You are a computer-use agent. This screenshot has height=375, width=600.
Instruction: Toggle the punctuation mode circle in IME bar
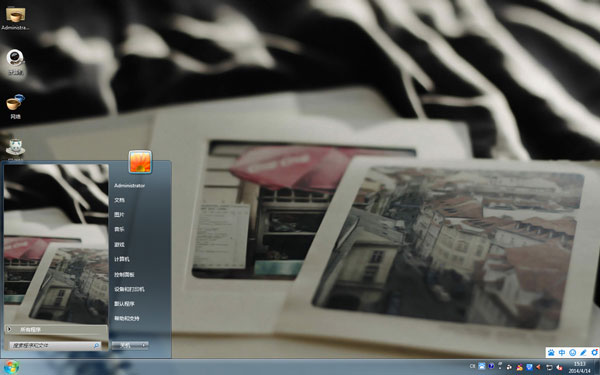point(572,352)
